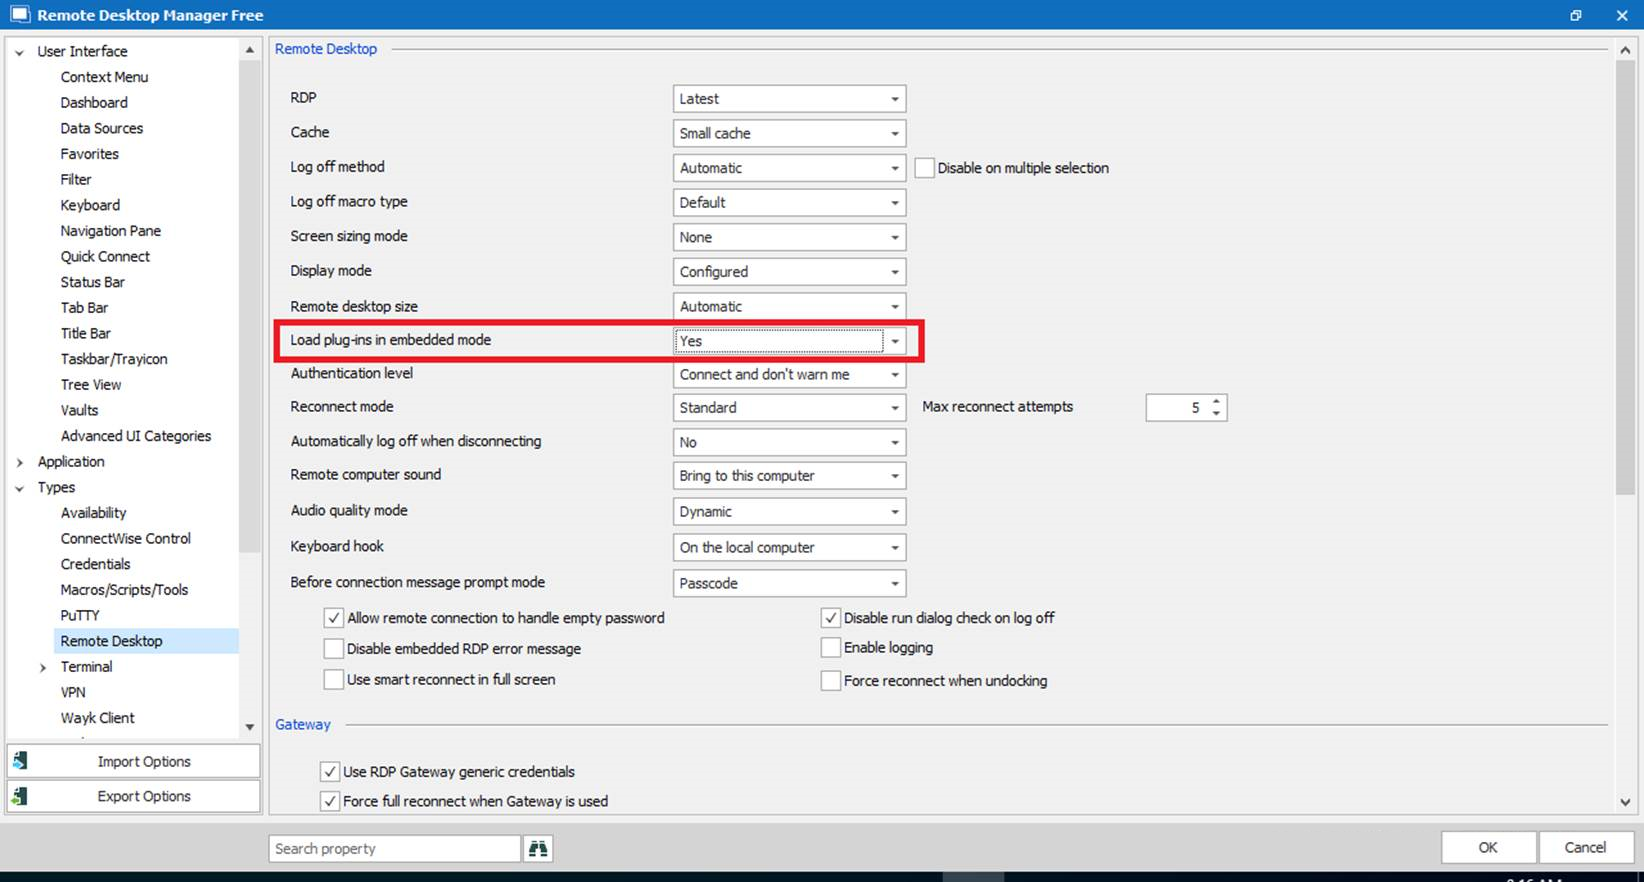
Task: Click the Cancel button
Action: pos(1584,847)
